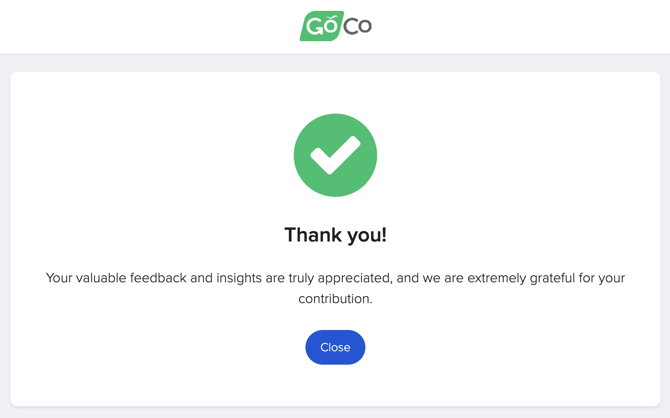Click the word "you!" in the heading

coord(367,235)
